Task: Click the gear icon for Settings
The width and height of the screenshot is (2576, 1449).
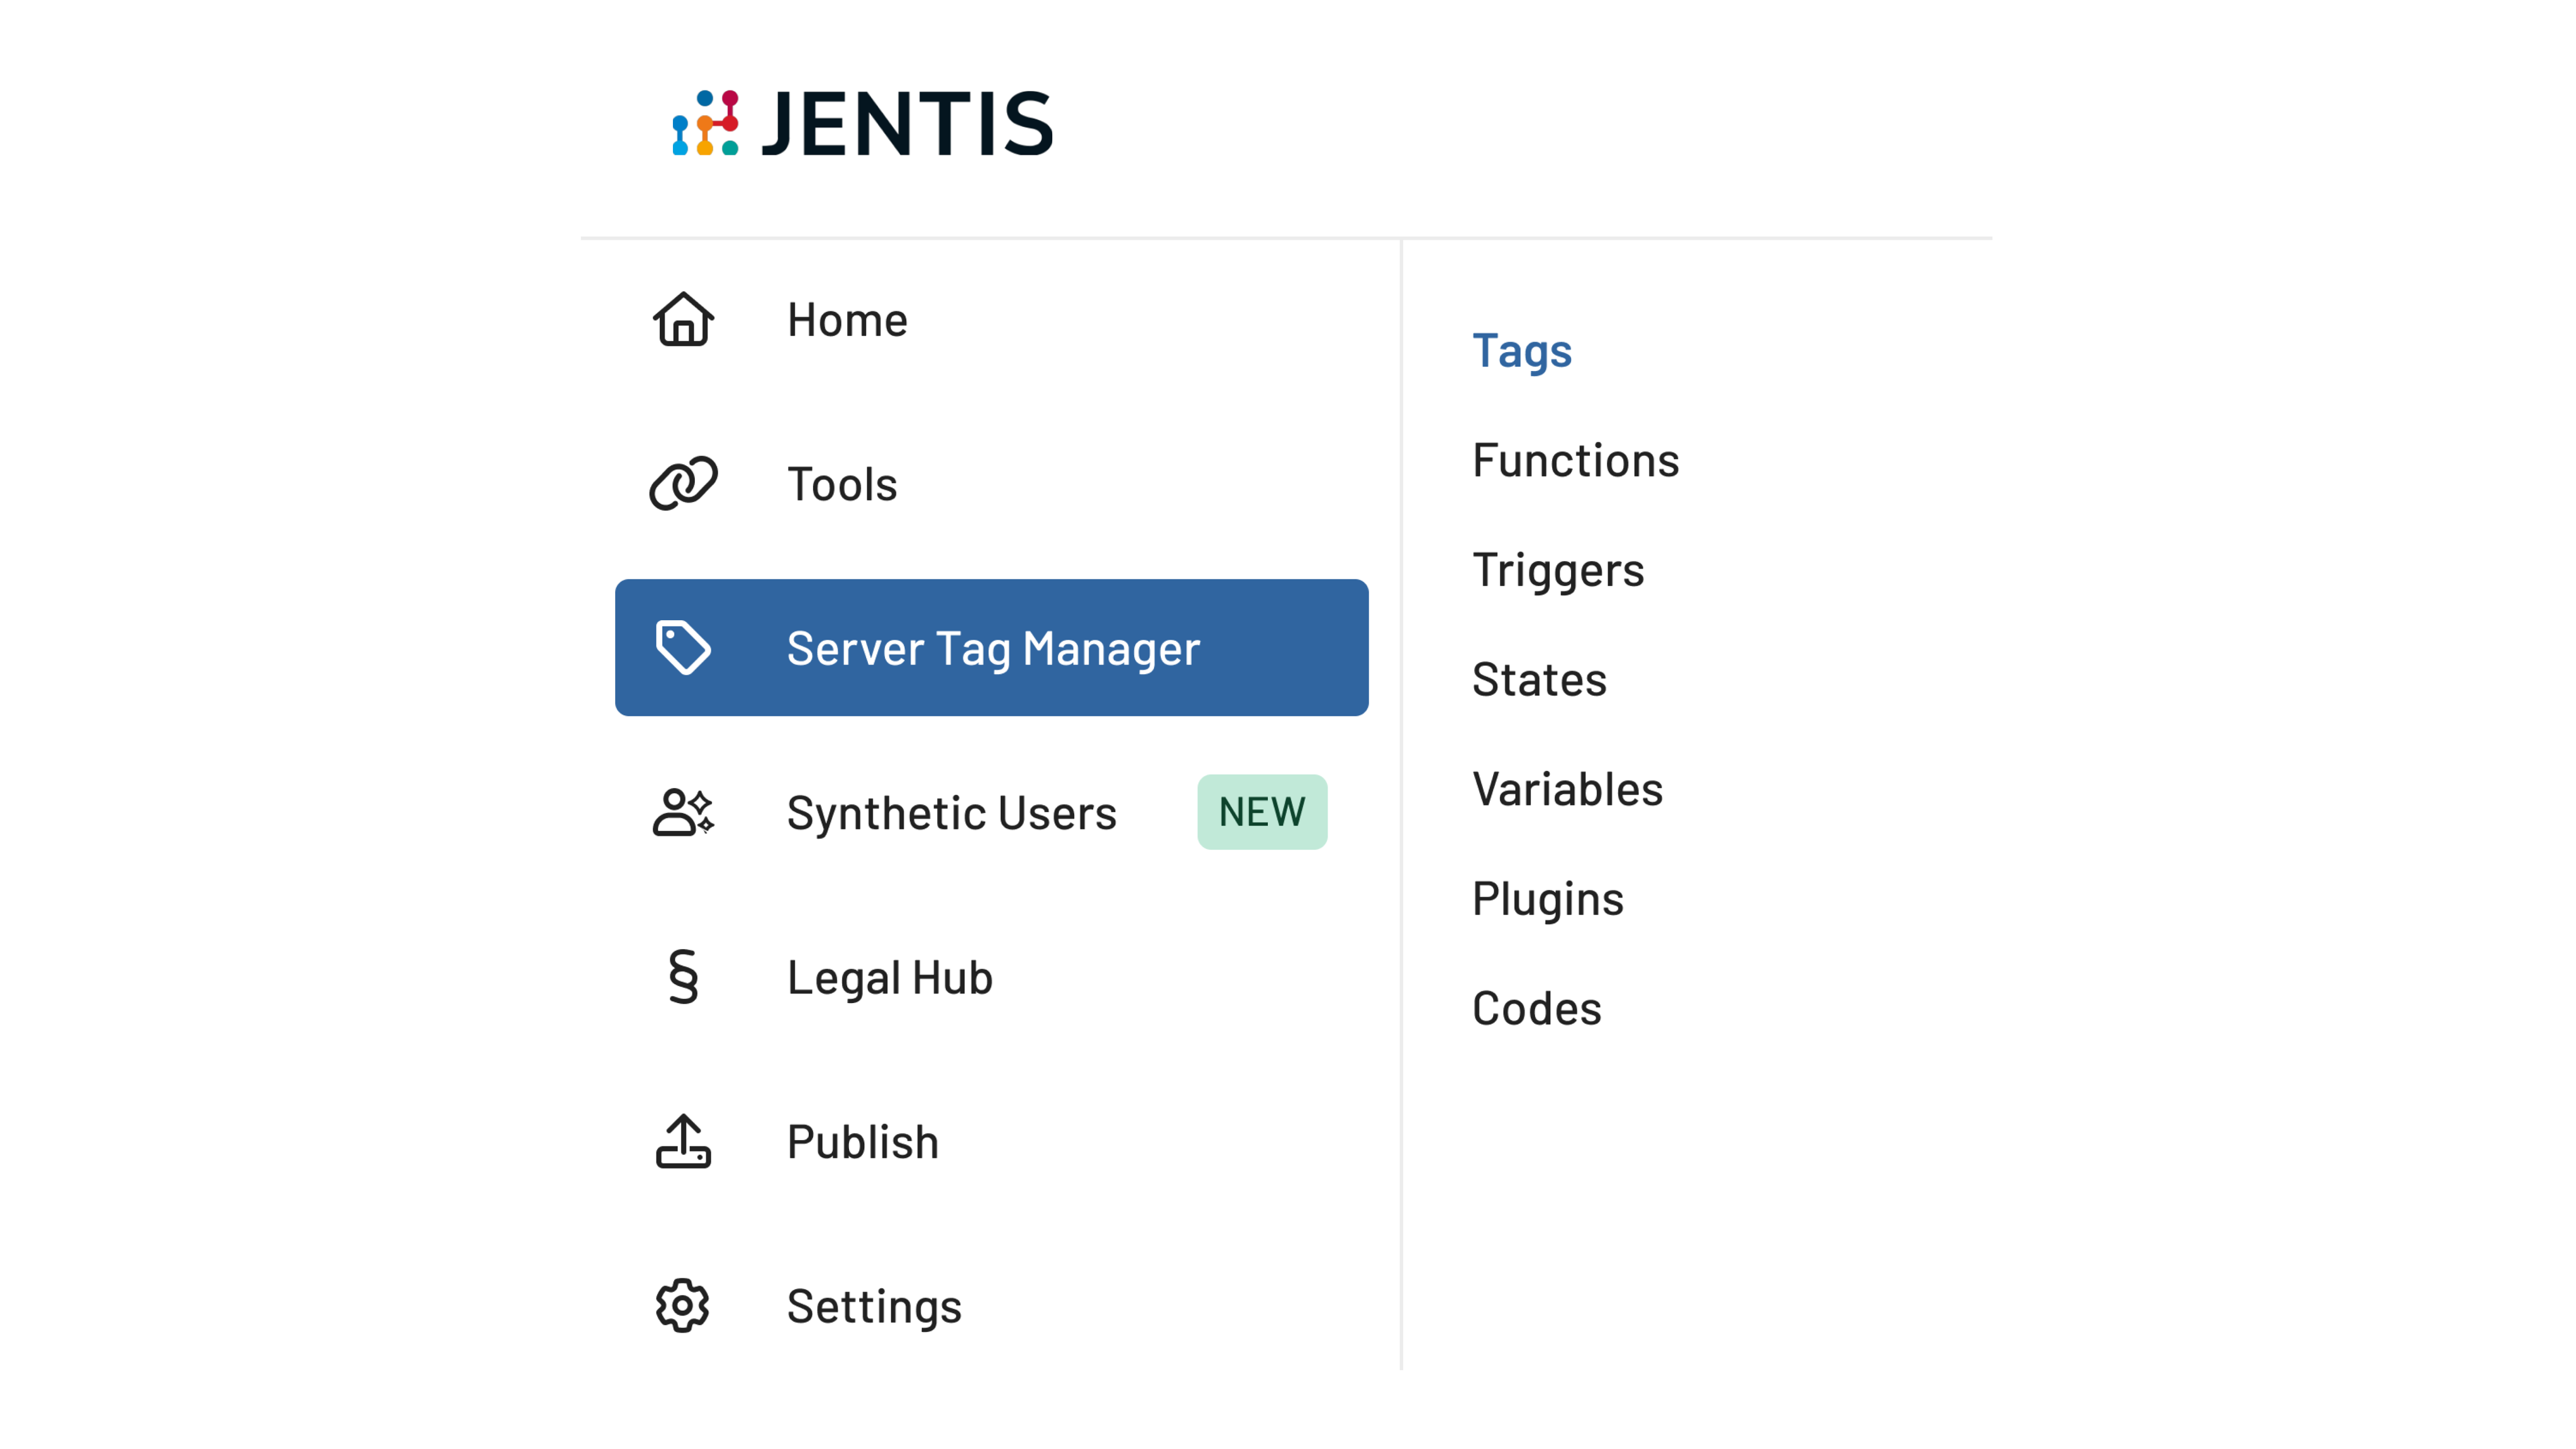Action: (683, 1305)
